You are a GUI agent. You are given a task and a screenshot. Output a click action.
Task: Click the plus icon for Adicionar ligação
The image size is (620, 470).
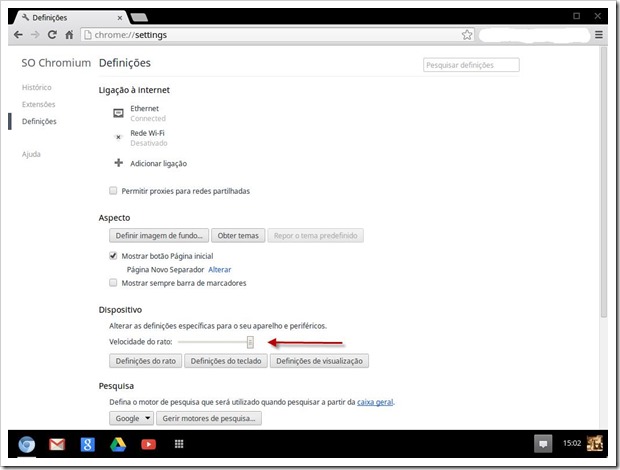point(118,163)
